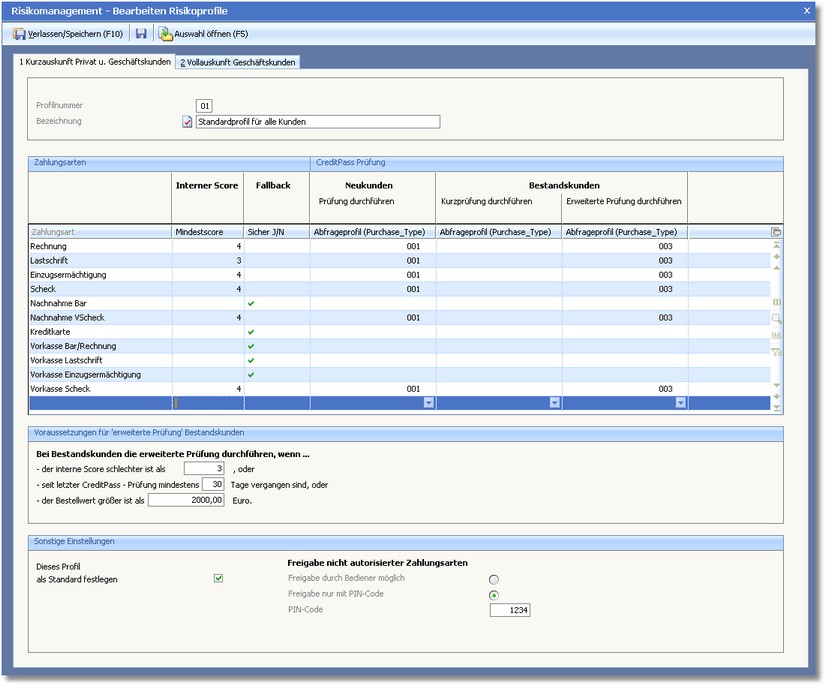Open Erweiterte Prüfung dropdown in the new row
Viewport: 826px width, 686px height.
tap(681, 403)
